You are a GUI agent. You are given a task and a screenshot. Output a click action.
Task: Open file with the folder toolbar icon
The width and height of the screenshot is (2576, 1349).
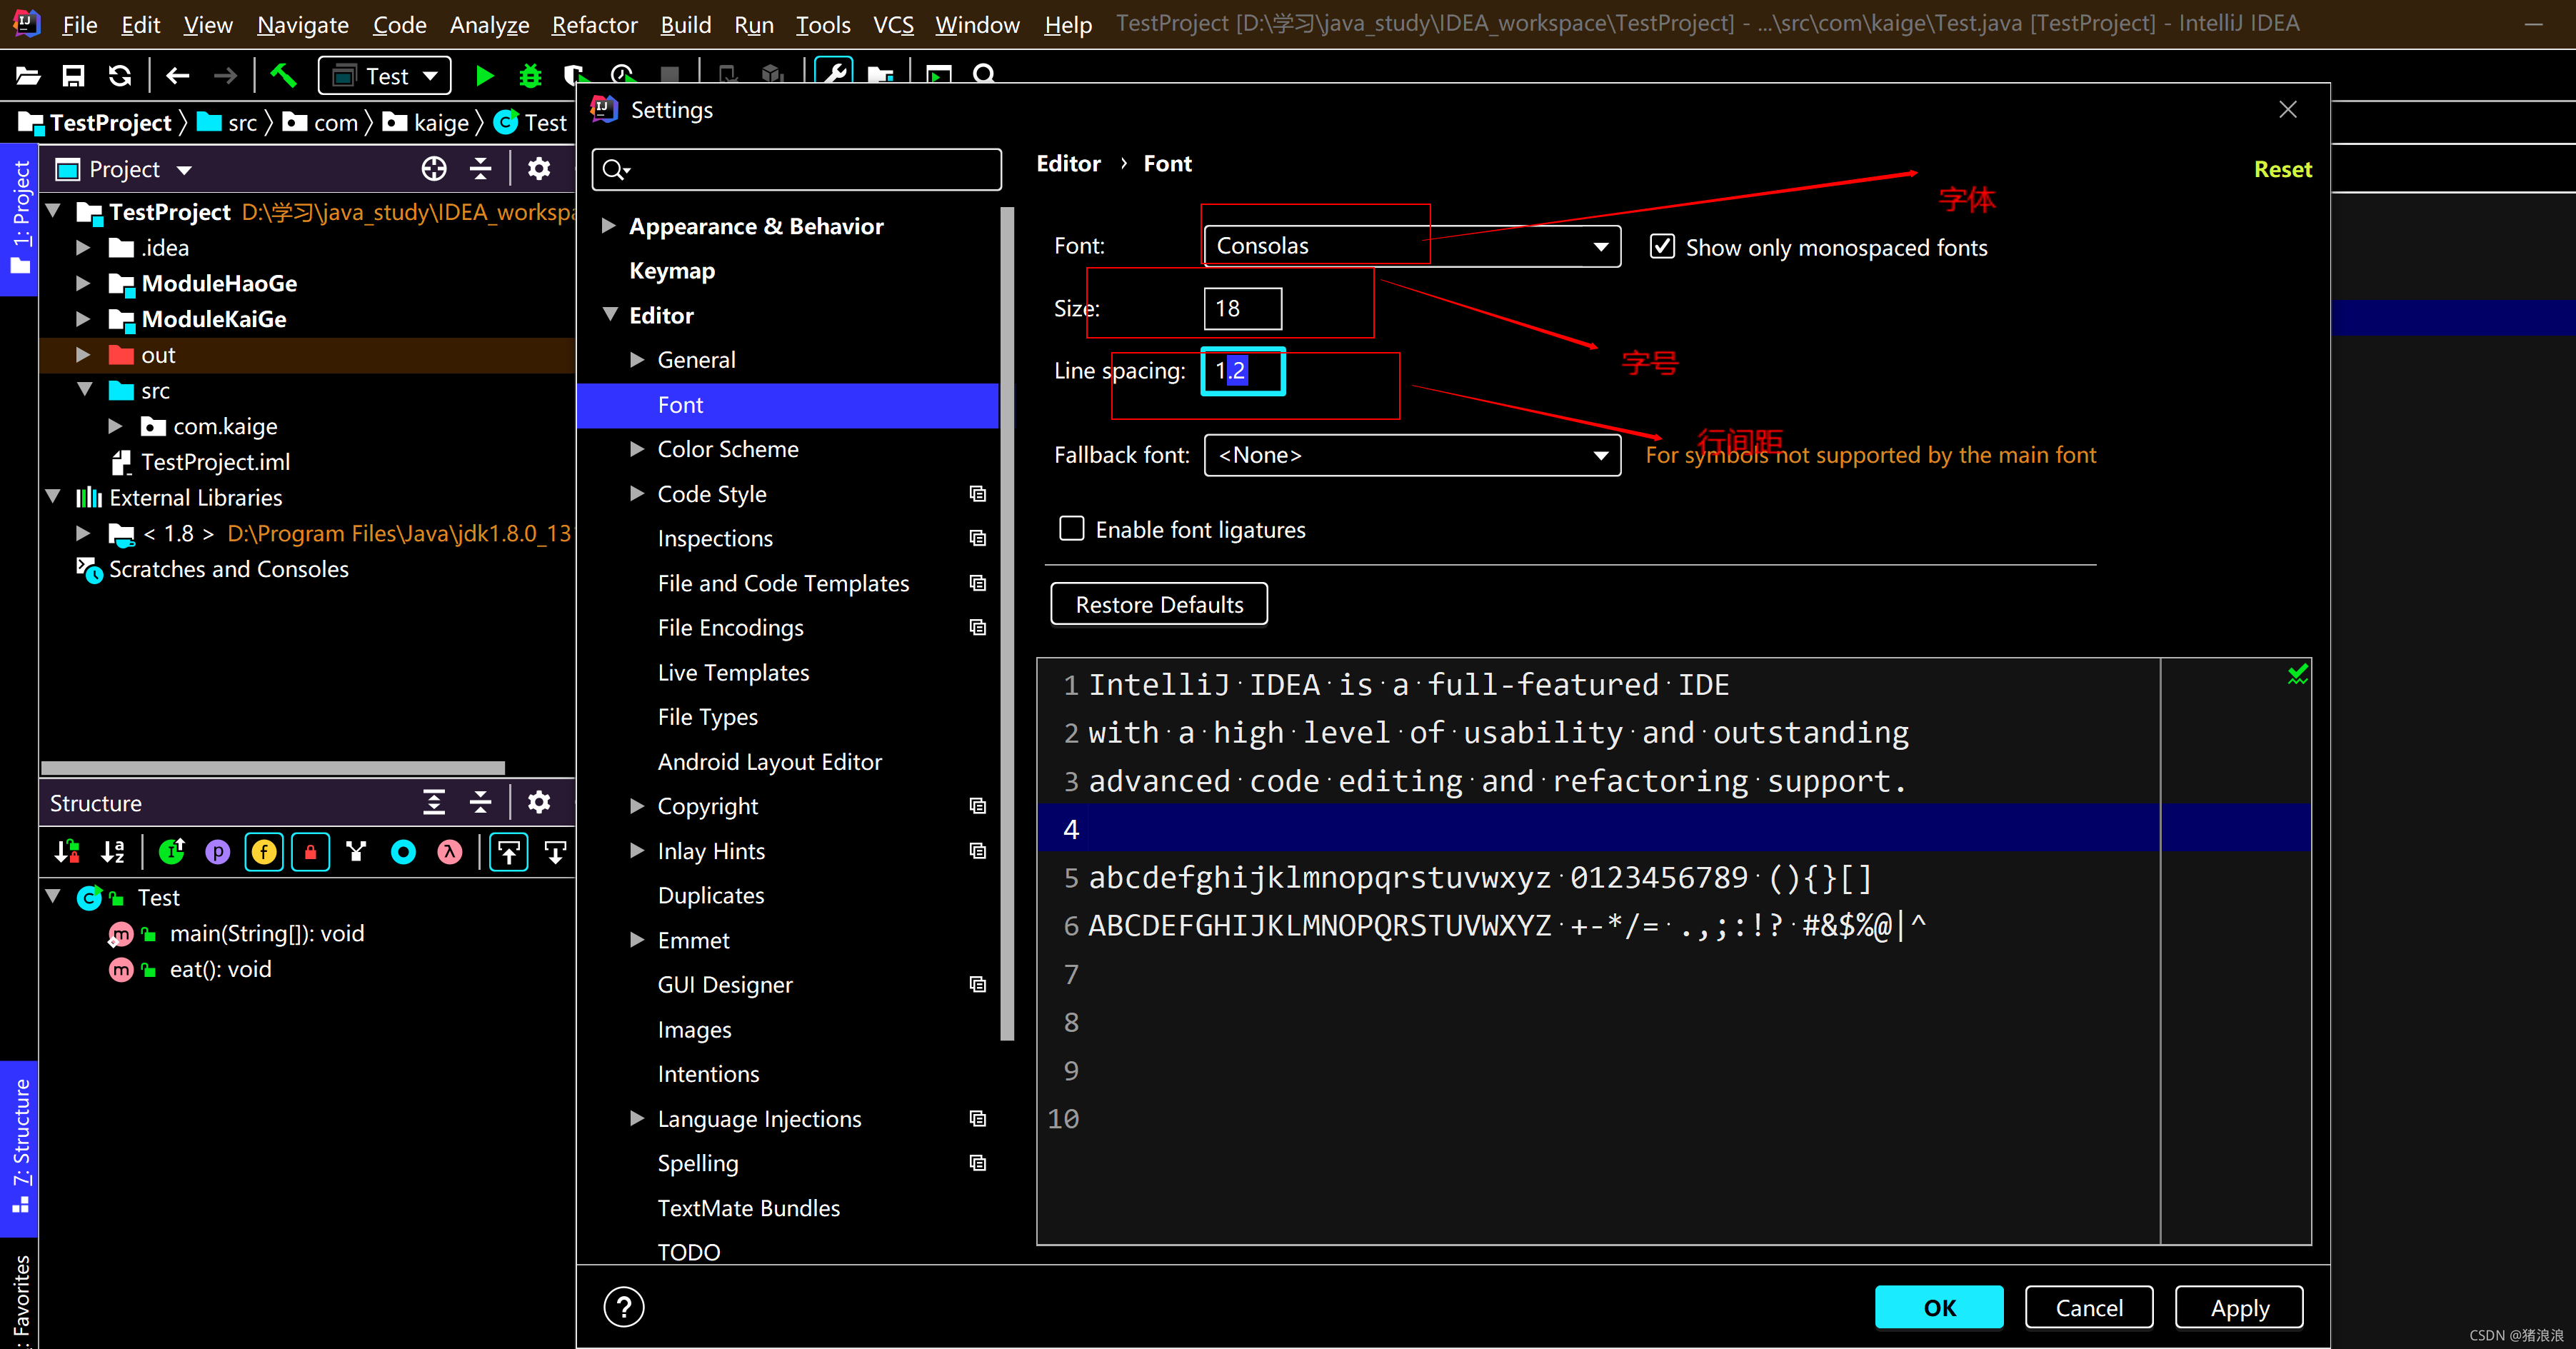(28, 76)
